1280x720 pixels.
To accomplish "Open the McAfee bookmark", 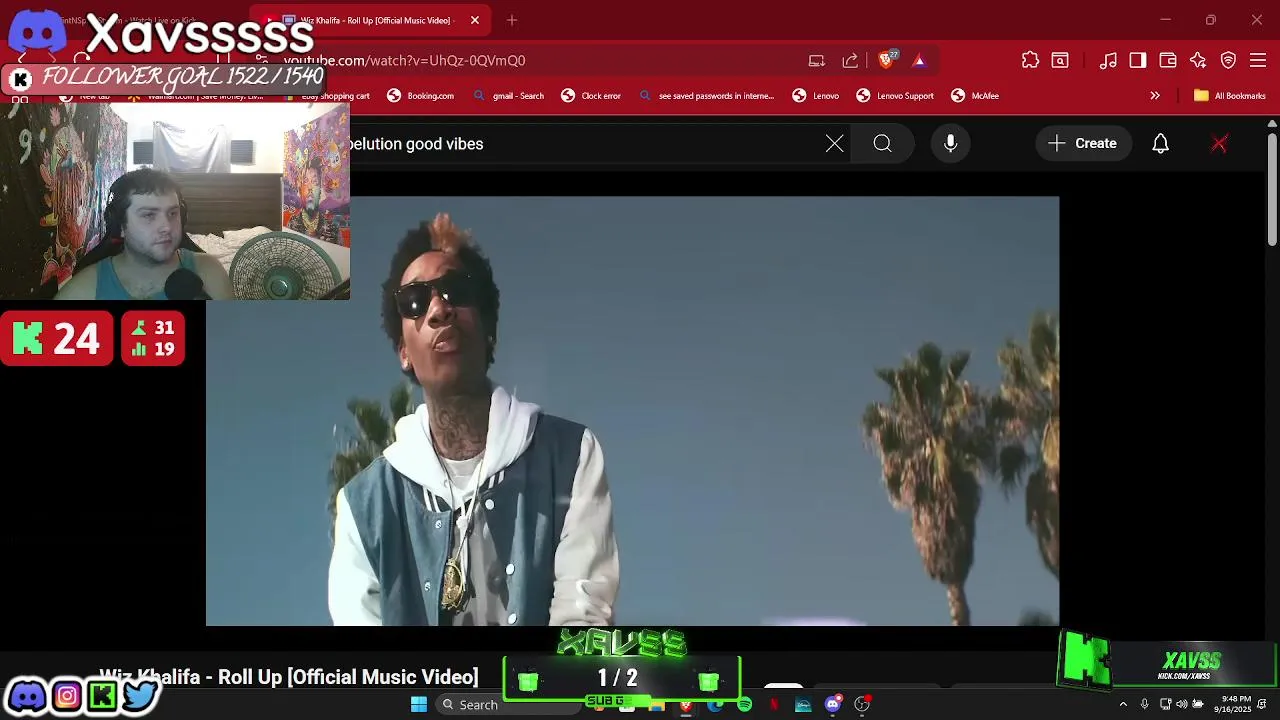I will (x=974, y=96).
